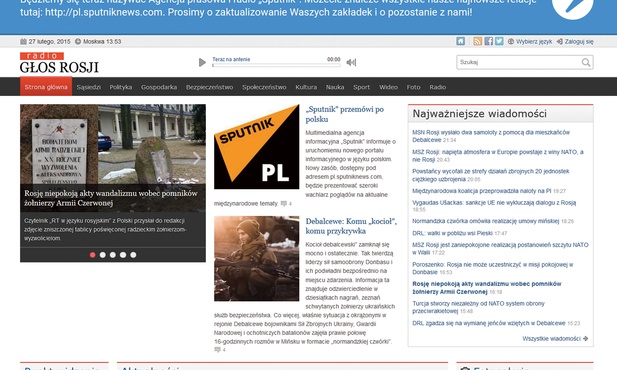Viewport: 617px width, 370px height.
Task: Open the Gospodarka menu item
Action: tap(159, 87)
